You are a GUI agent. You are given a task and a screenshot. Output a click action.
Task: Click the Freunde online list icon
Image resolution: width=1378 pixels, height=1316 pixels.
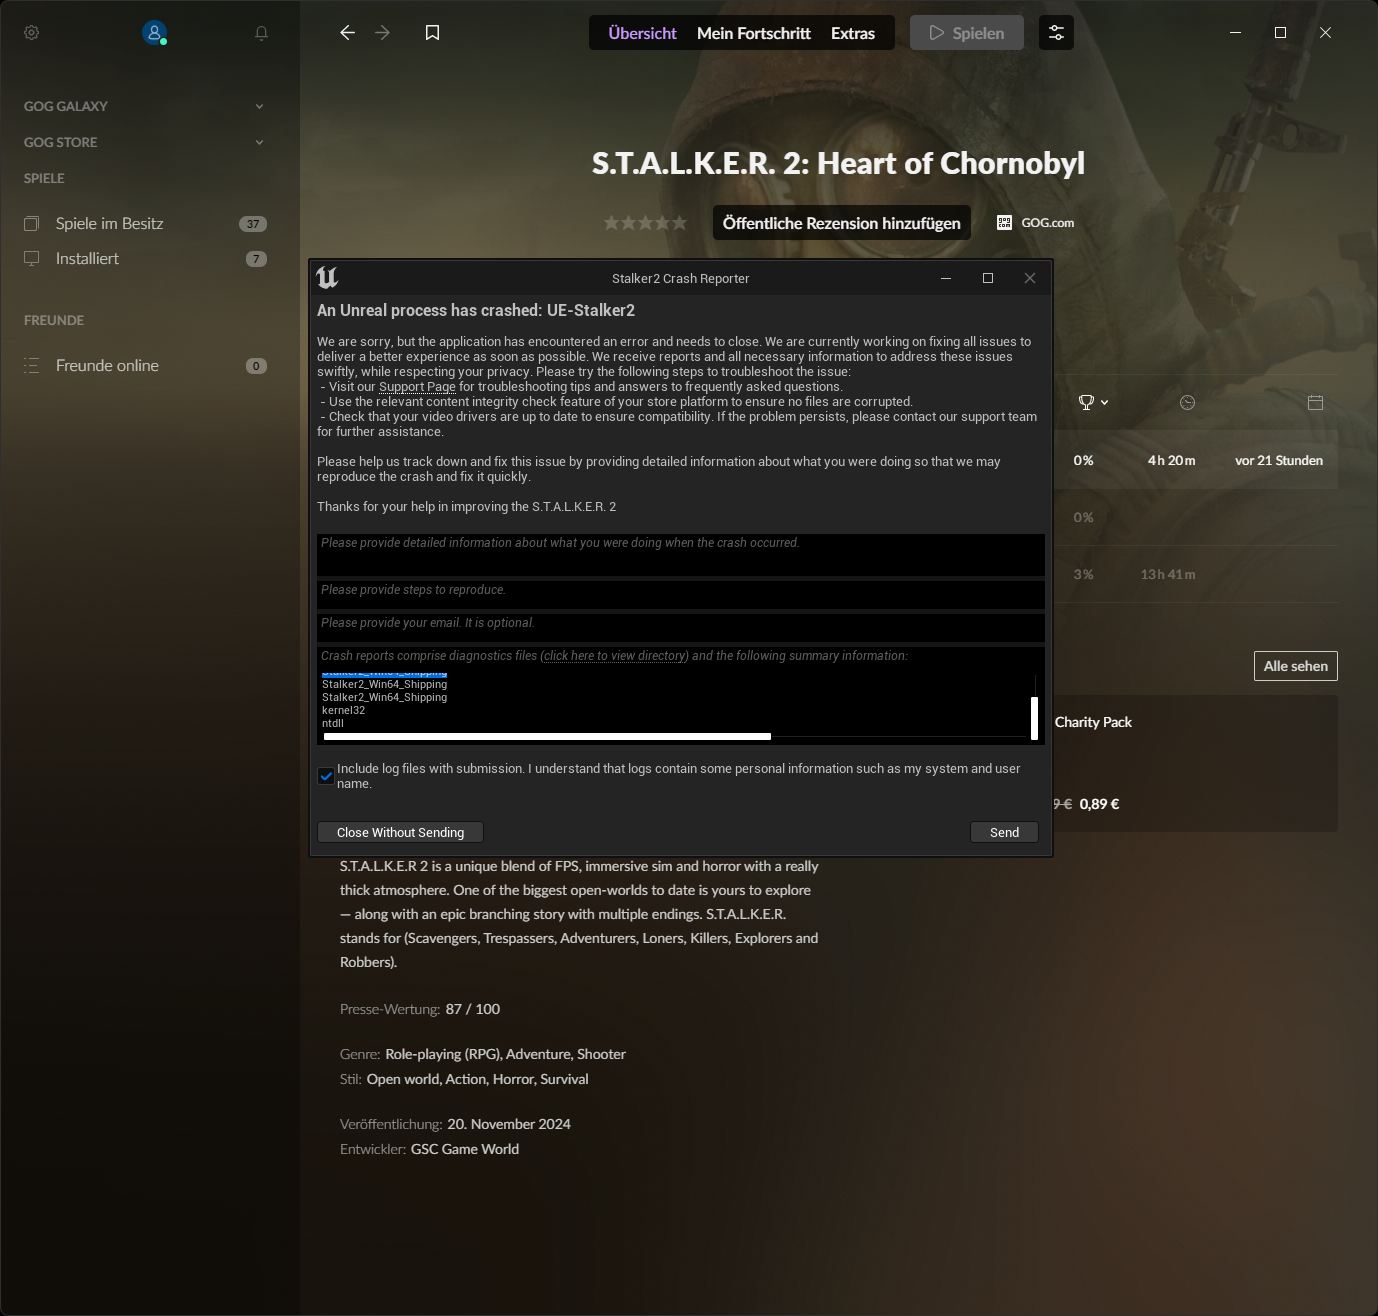pos(32,366)
